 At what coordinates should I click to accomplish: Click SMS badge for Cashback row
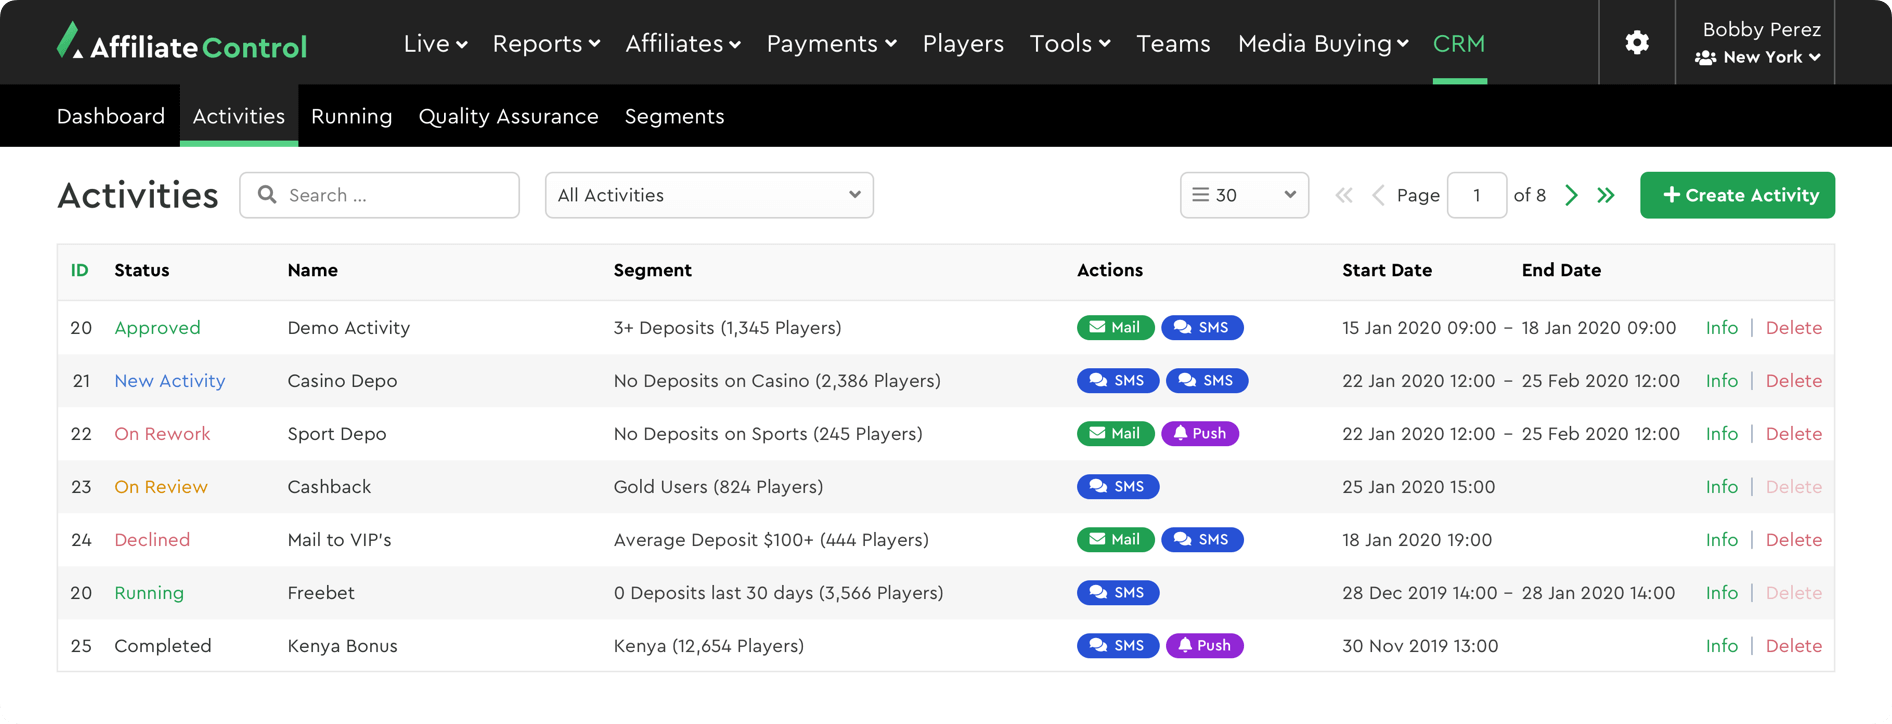[x=1117, y=487]
